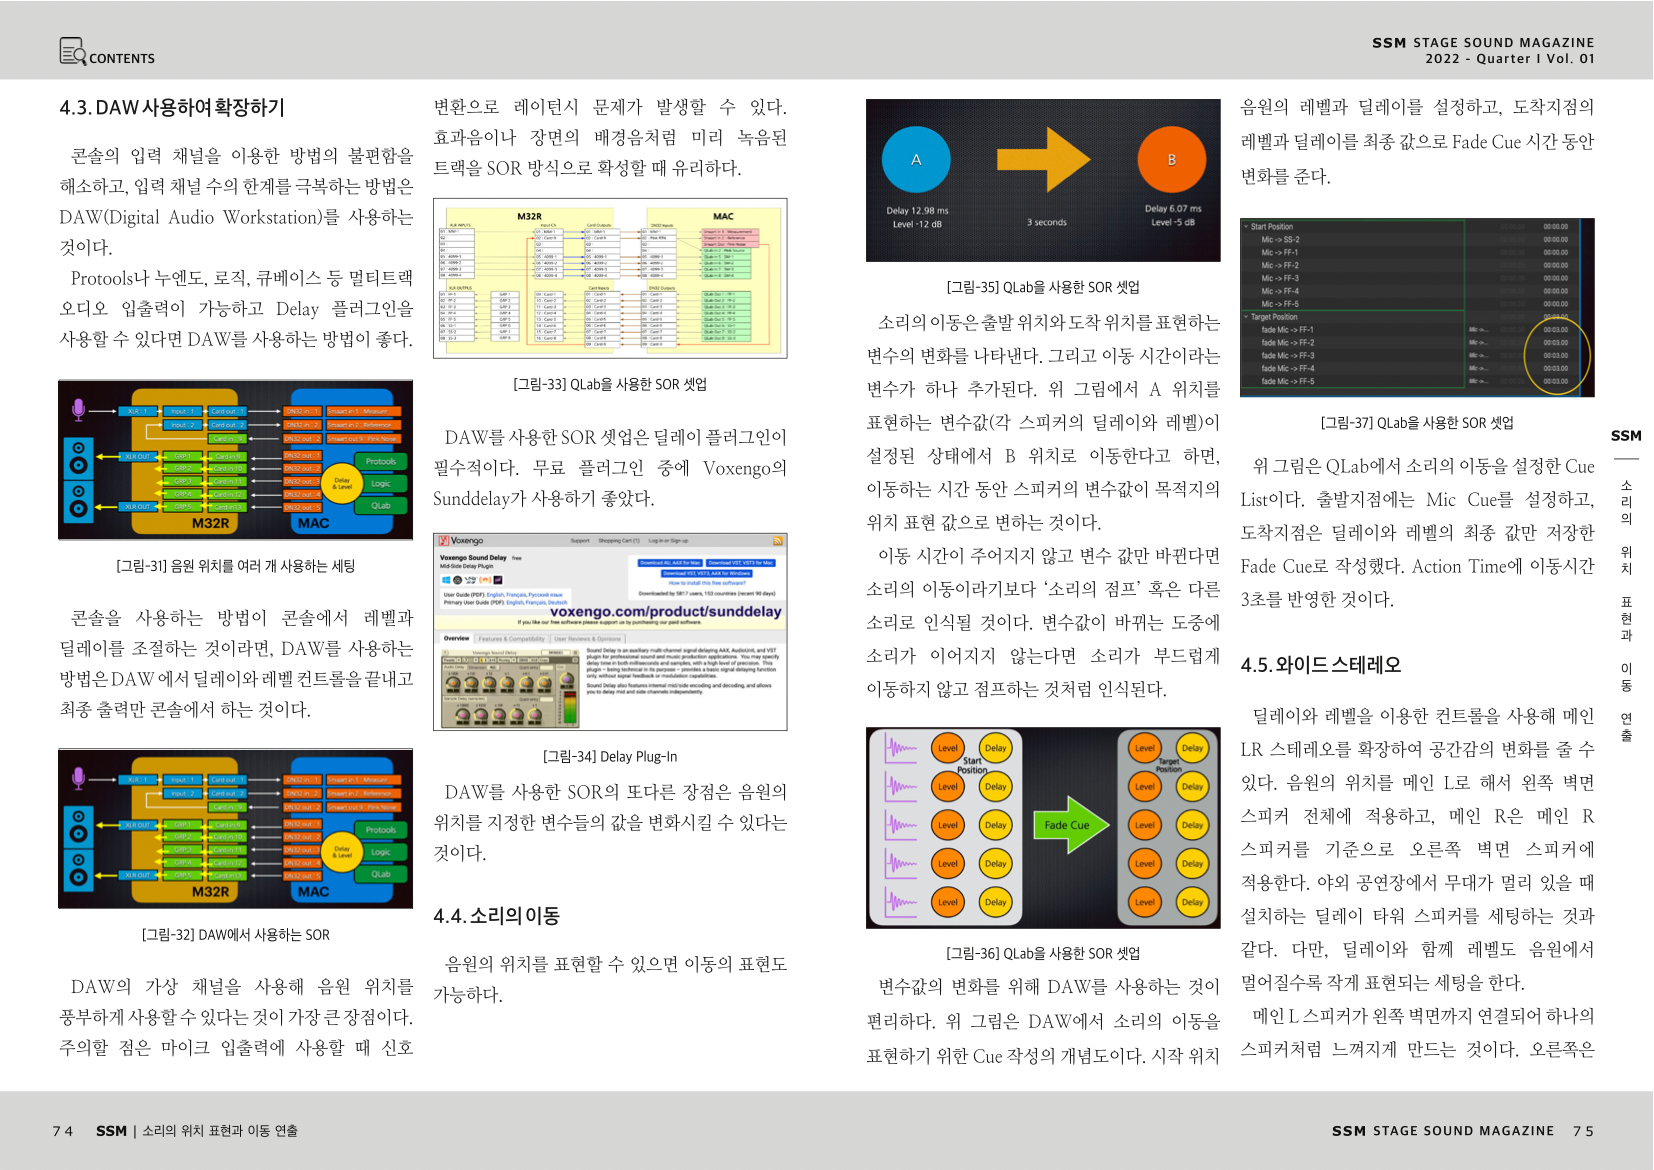This screenshot has height=1170, width=1654.
Task: Click the QLab box in figure 32
Action: [x=381, y=874]
